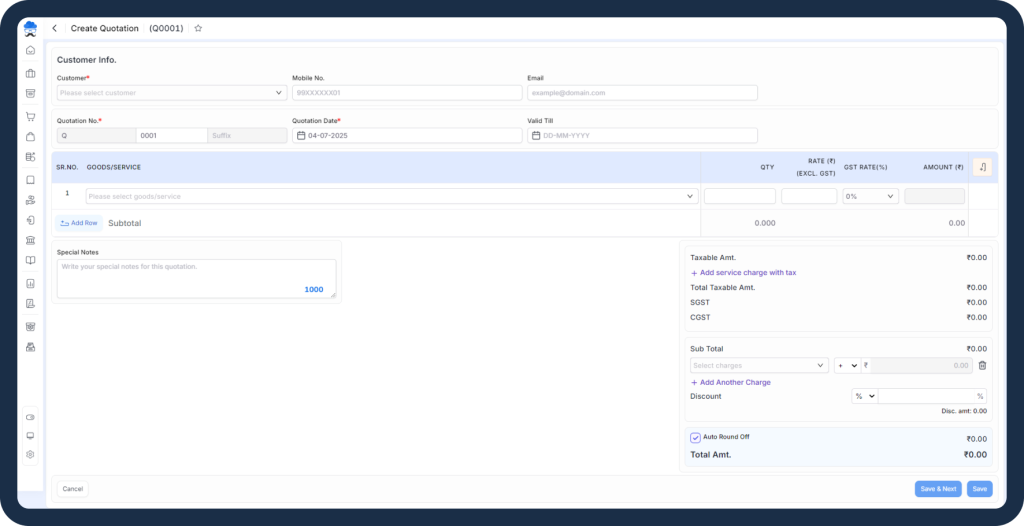
Task: Open the Discount type % dropdown
Action: click(x=865, y=396)
